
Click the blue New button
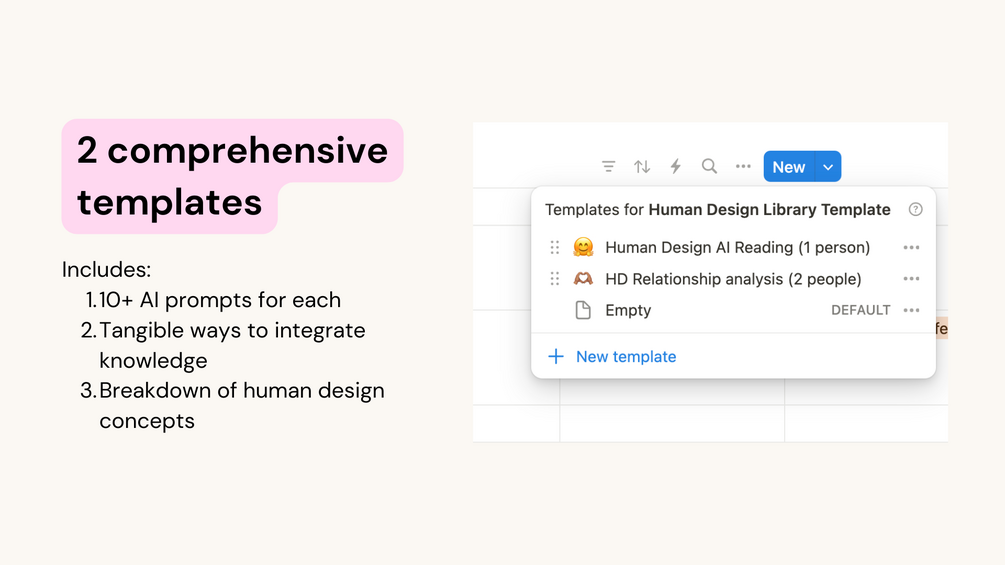788,167
